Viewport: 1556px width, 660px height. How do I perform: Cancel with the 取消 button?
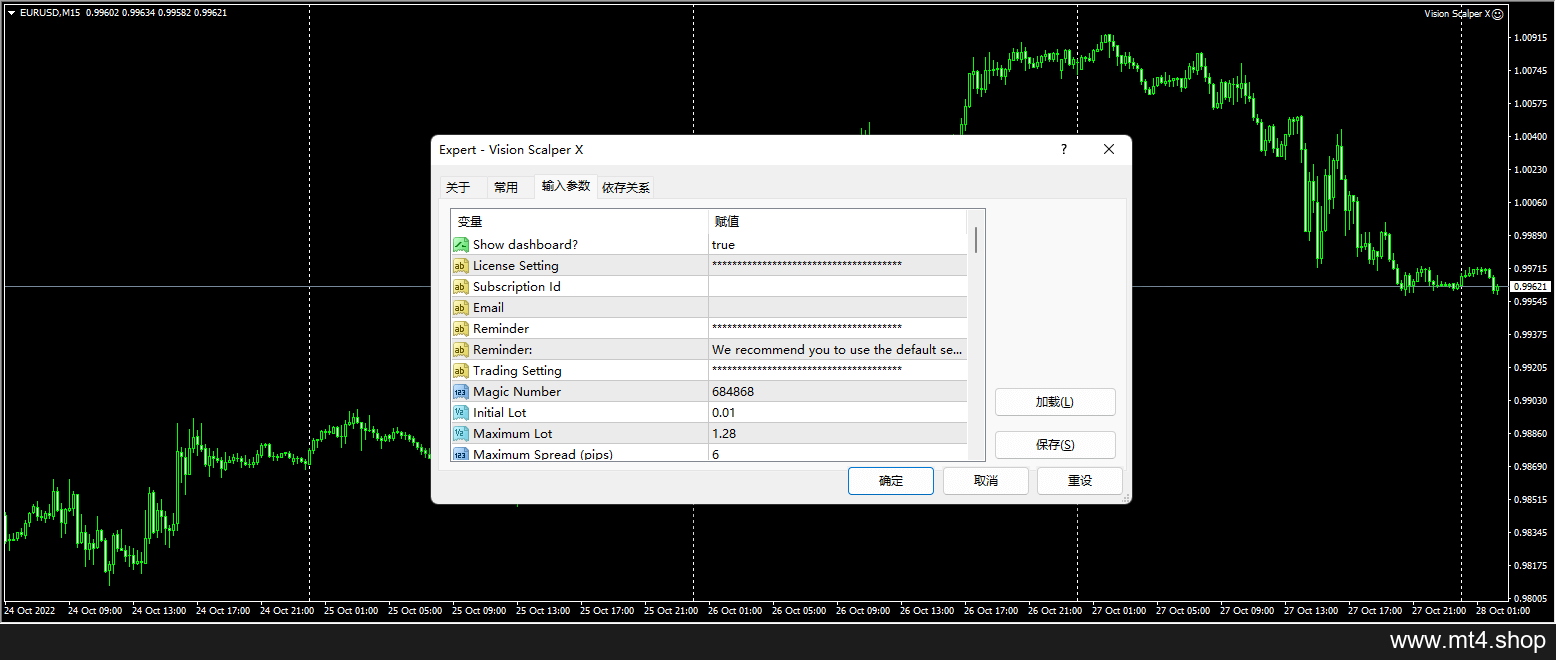tap(986, 481)
